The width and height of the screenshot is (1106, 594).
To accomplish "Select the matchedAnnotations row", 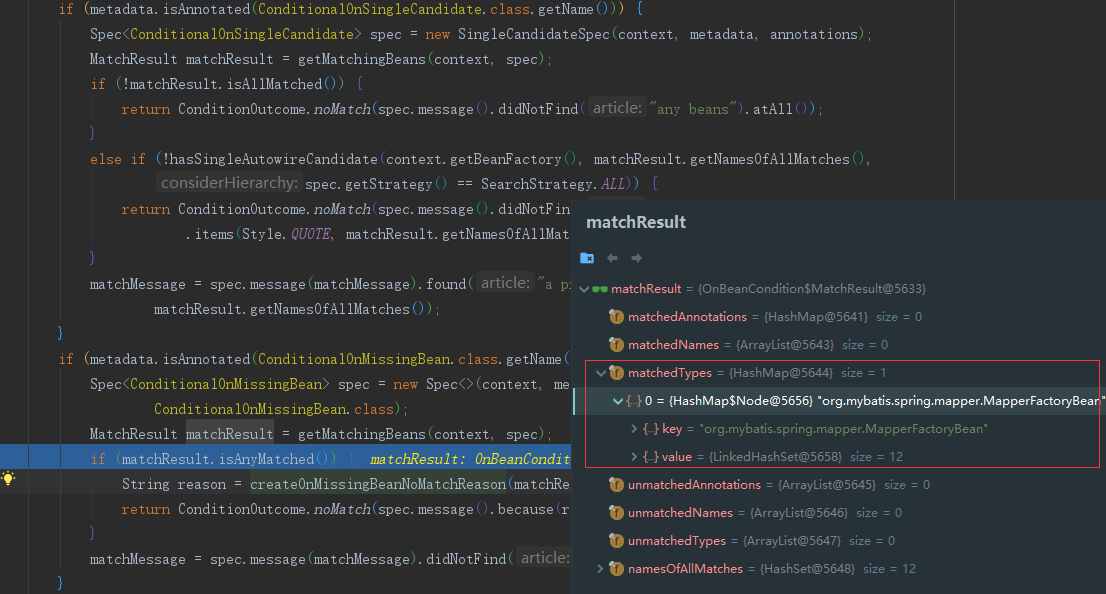I will point(839,317).
